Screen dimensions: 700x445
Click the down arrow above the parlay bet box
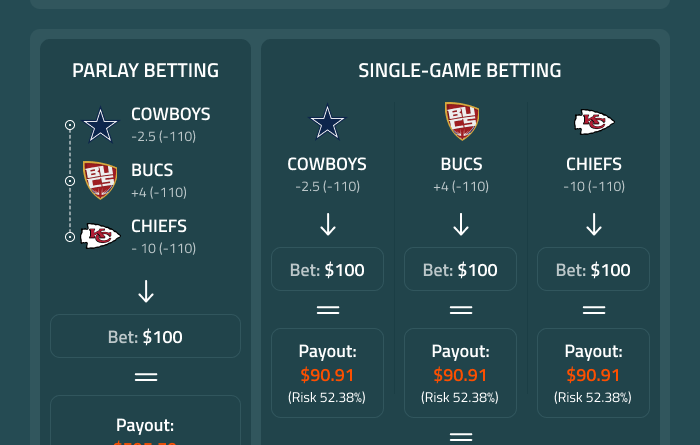tap(146, 292)
